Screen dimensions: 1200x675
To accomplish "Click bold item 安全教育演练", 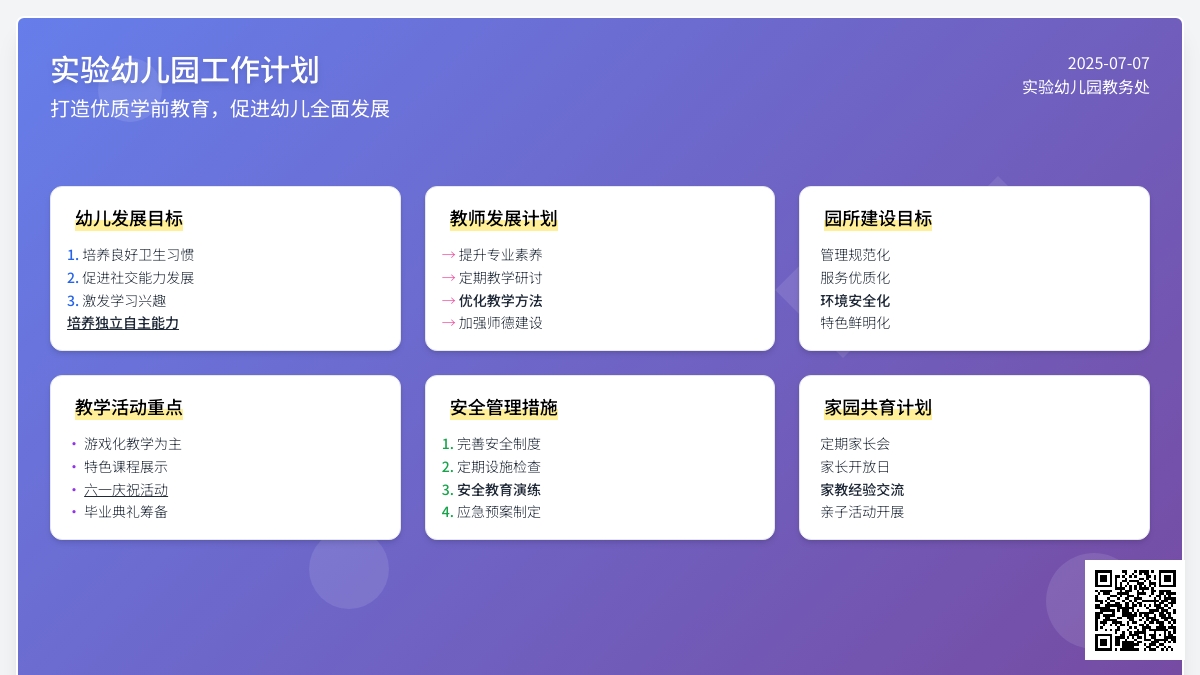I will coord(499,490).
